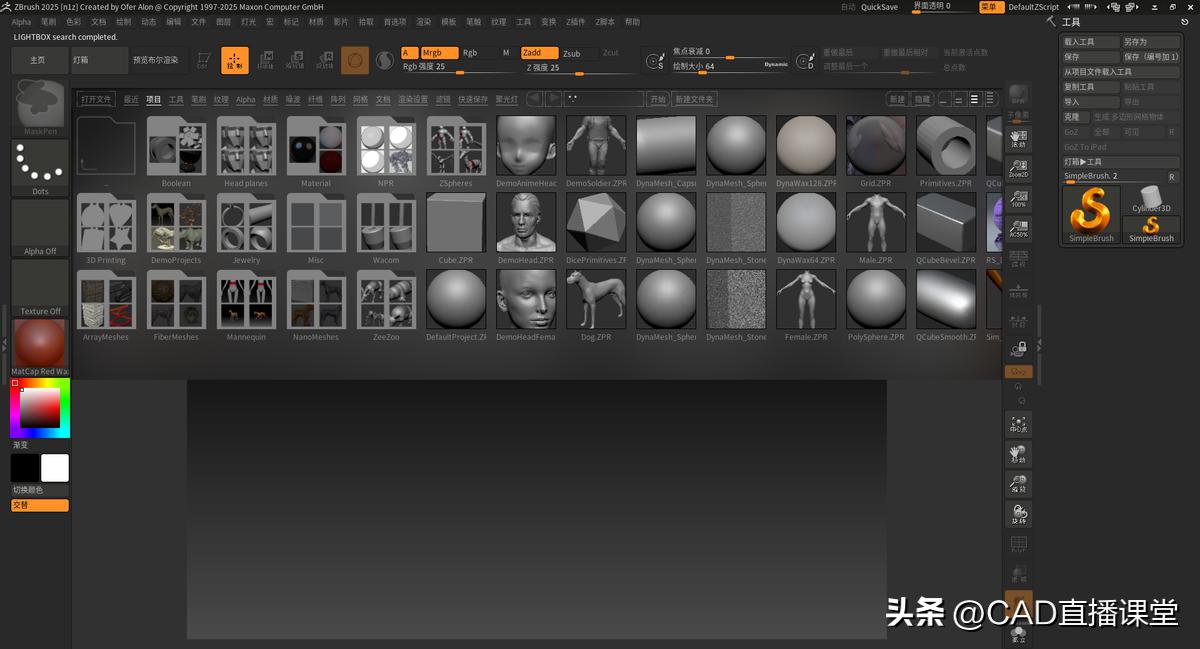Toggle the Zadd sculpting mode

[538, 52]
